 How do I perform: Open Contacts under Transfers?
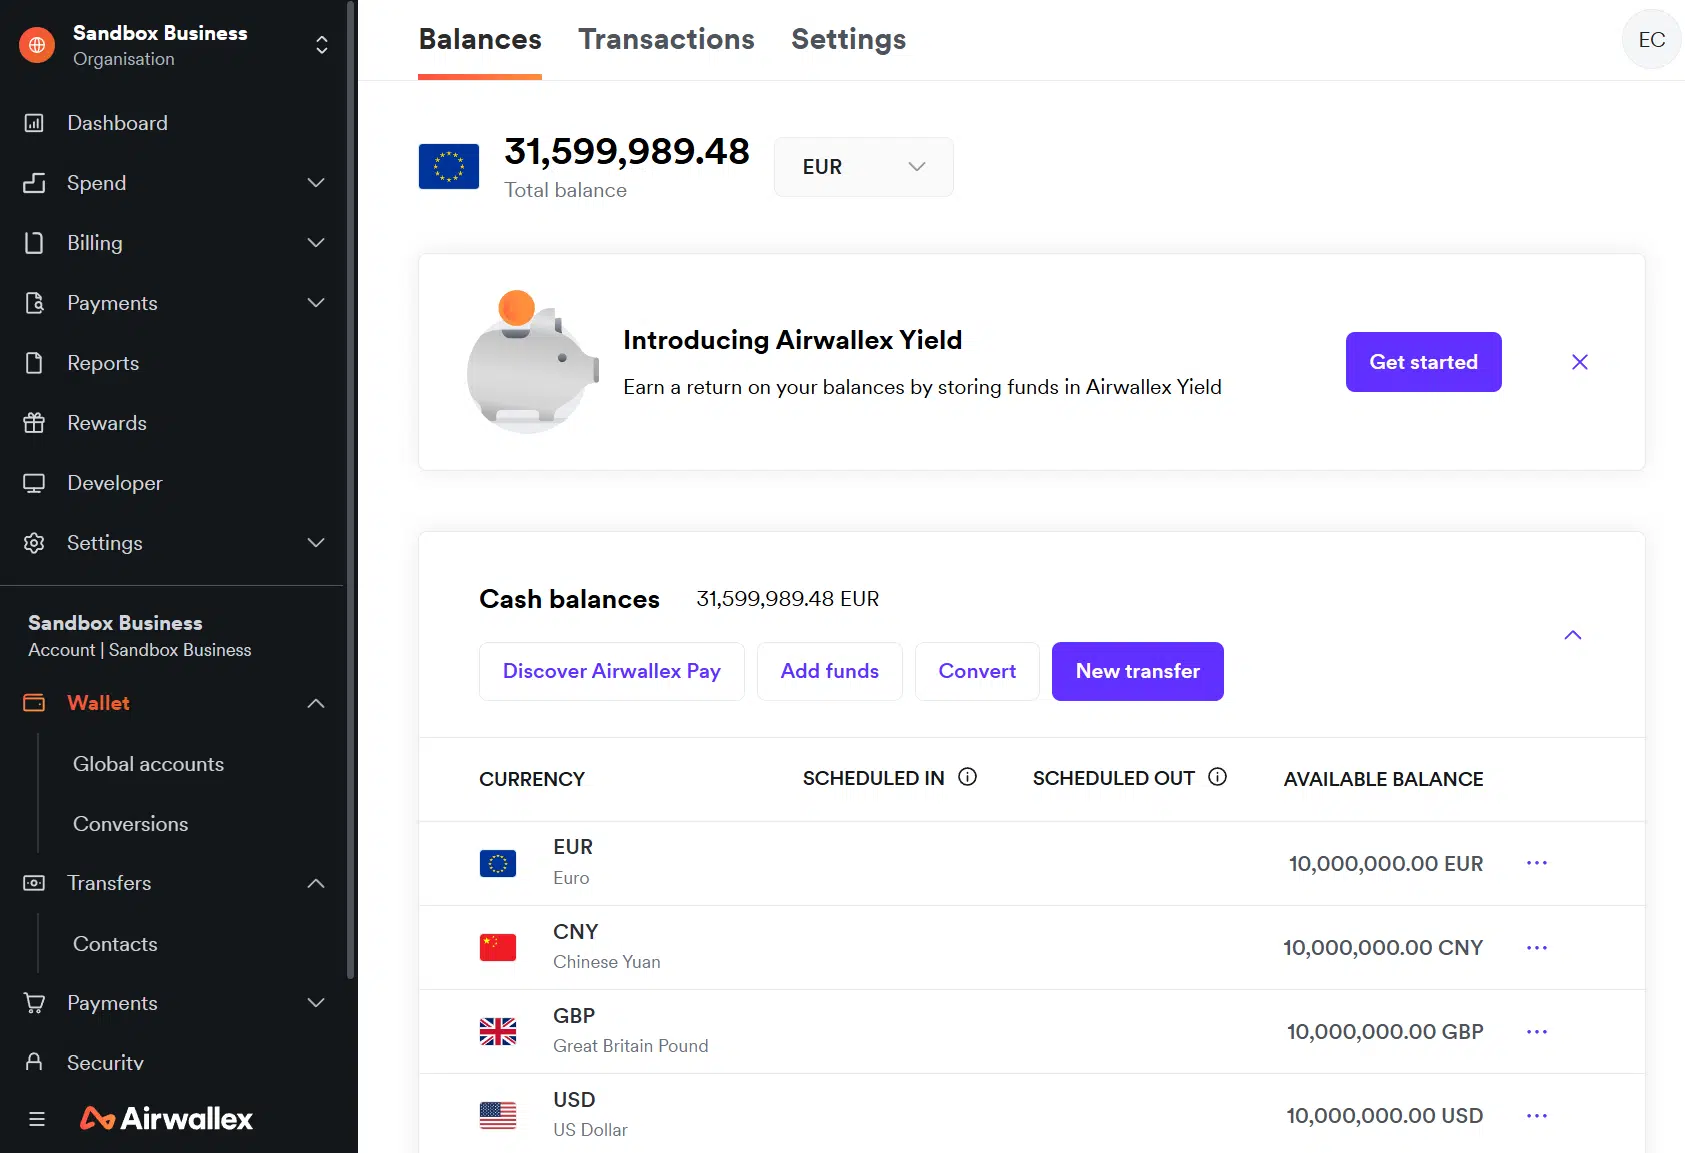pos(115,944)
